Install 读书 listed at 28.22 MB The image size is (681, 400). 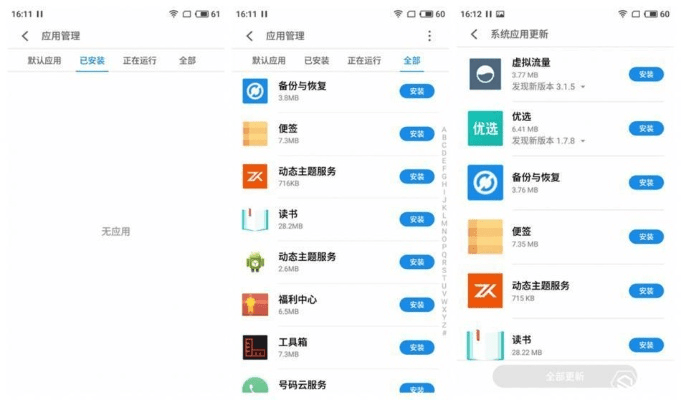646,345
